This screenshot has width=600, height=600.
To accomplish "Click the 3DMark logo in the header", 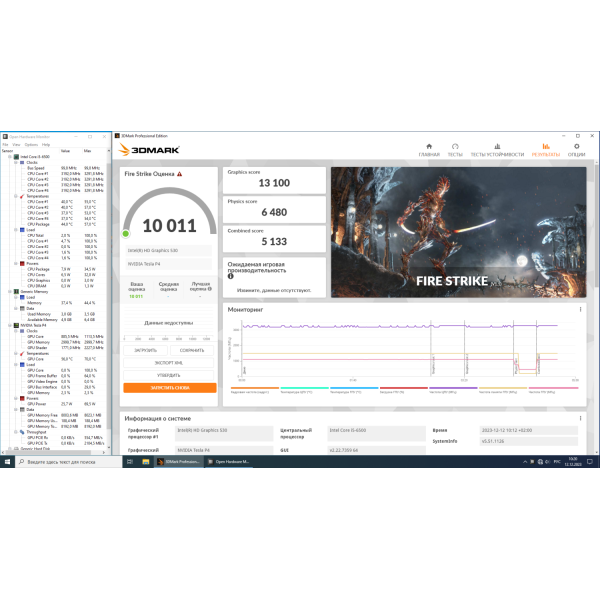I will coord(149,149).
